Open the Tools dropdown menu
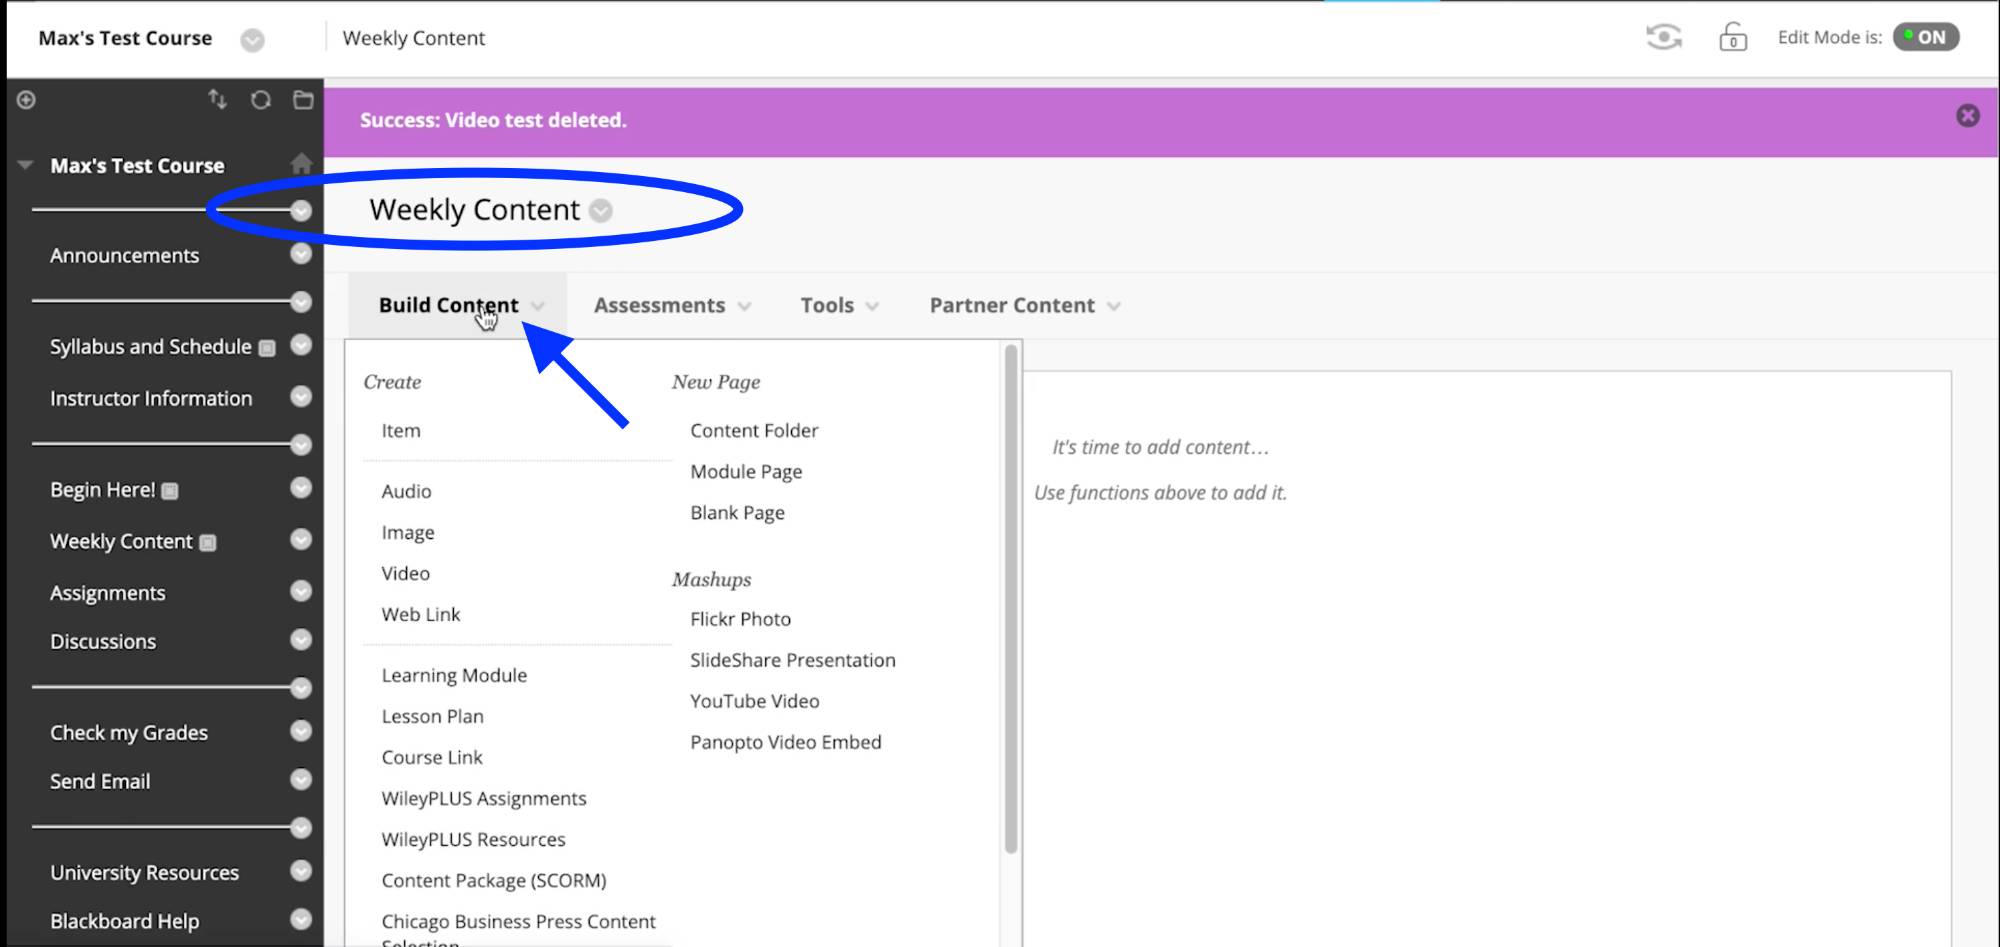 click(x=838, y=306)
